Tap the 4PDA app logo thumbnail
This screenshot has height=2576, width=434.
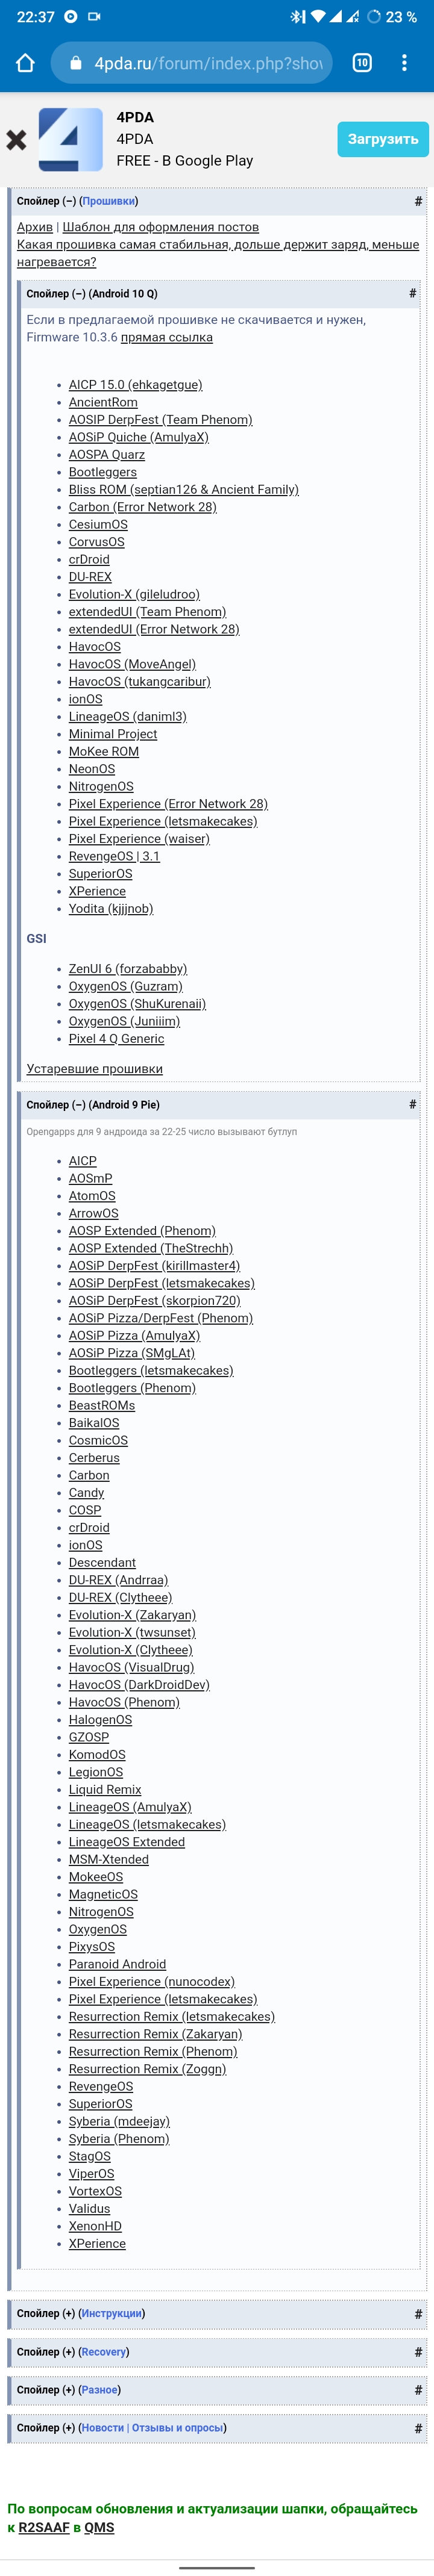coord(70,139)
